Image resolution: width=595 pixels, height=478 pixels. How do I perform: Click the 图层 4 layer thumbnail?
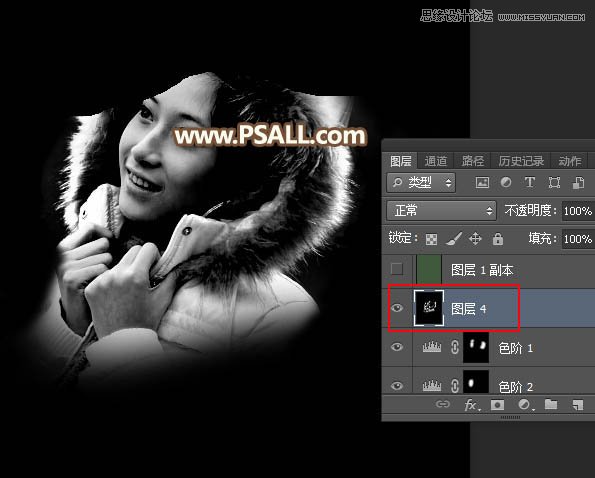click(429, 308)
